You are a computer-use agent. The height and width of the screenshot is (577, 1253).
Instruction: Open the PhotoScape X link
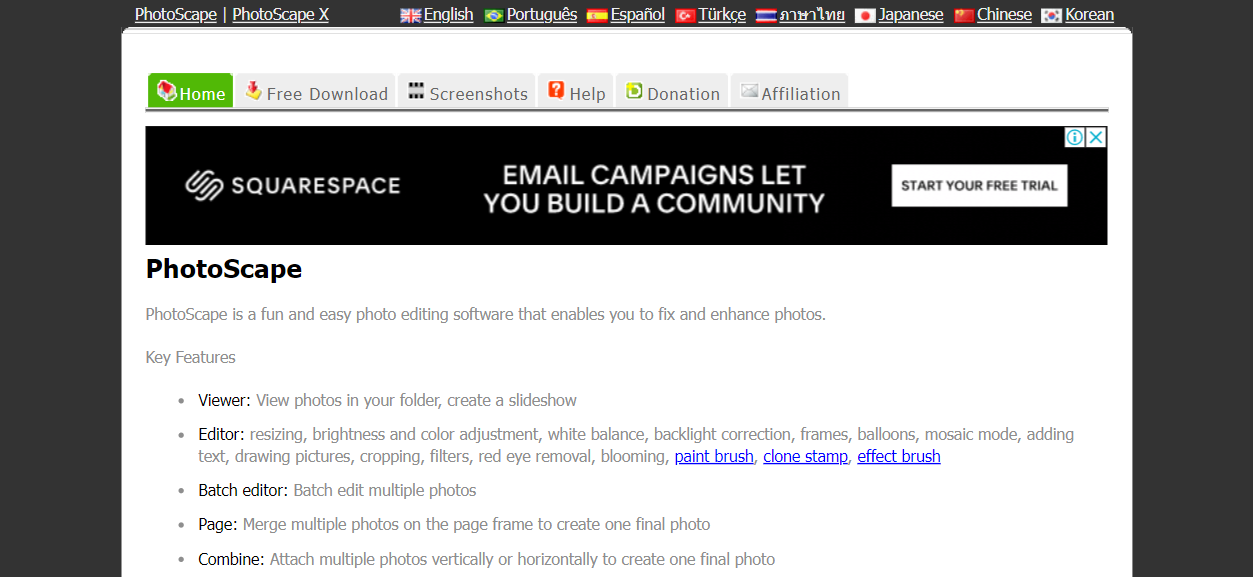point(281,14)
